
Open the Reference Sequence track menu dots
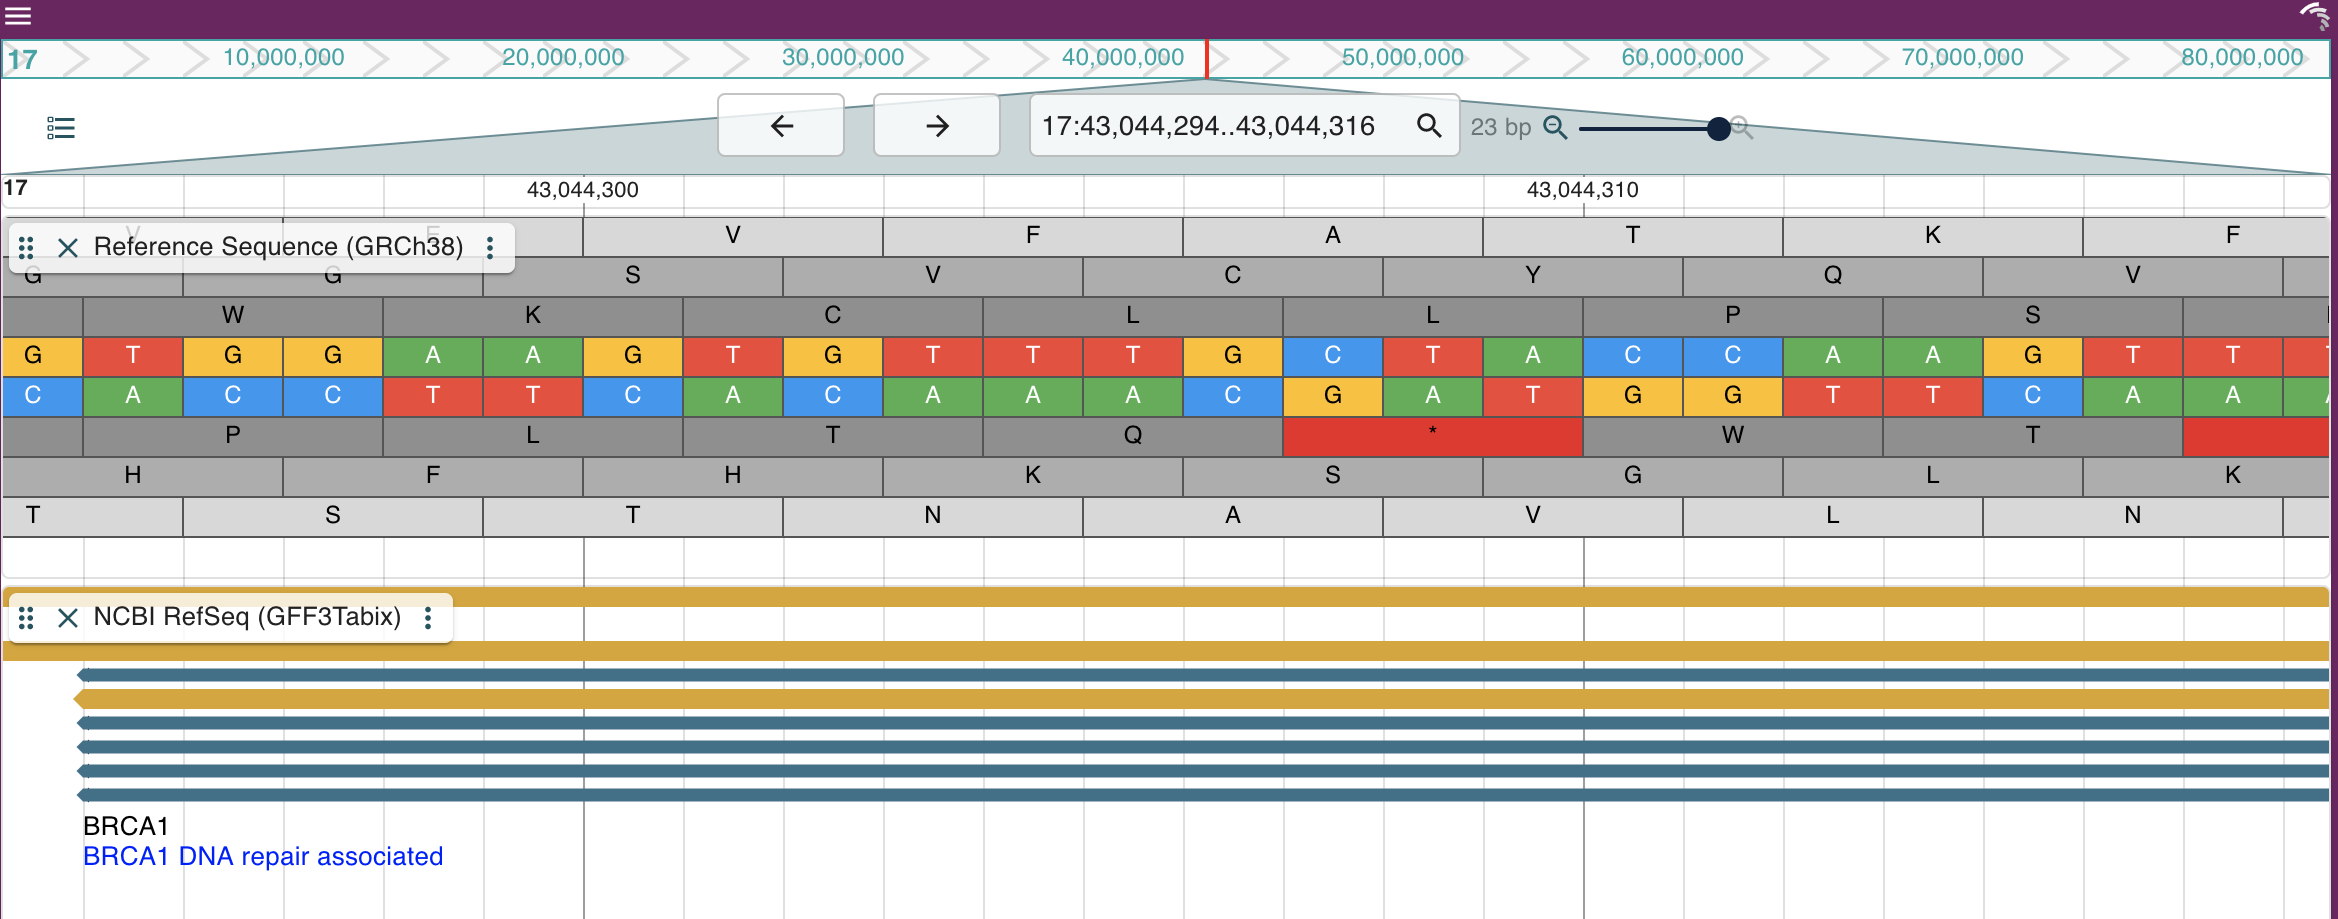(490, 247)
